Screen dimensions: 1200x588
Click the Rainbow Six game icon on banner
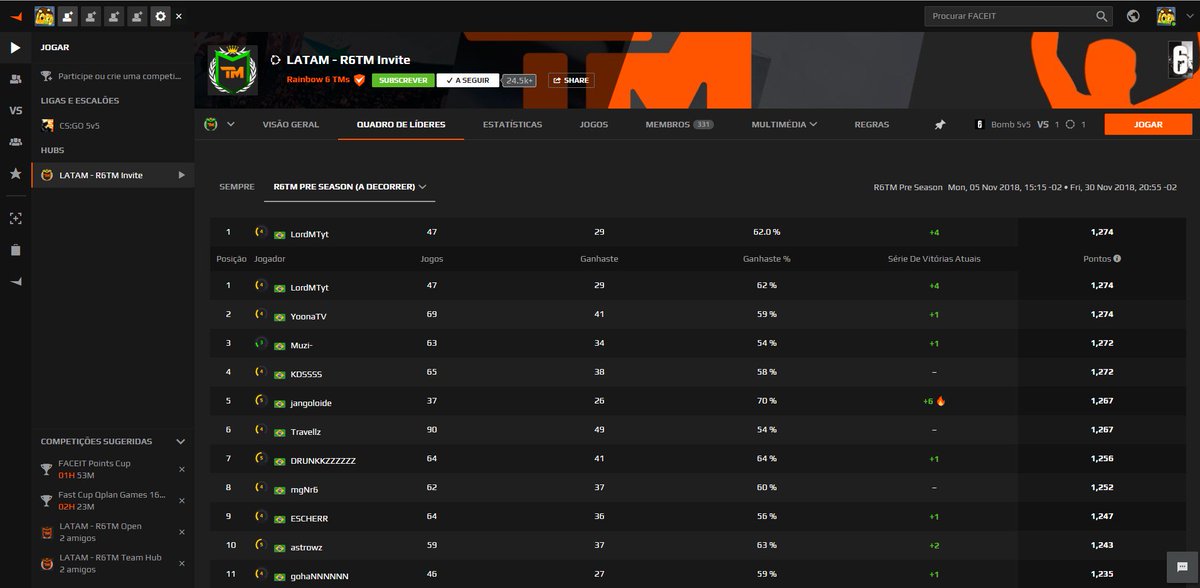pyautogui.click(x=1181, y=61)
